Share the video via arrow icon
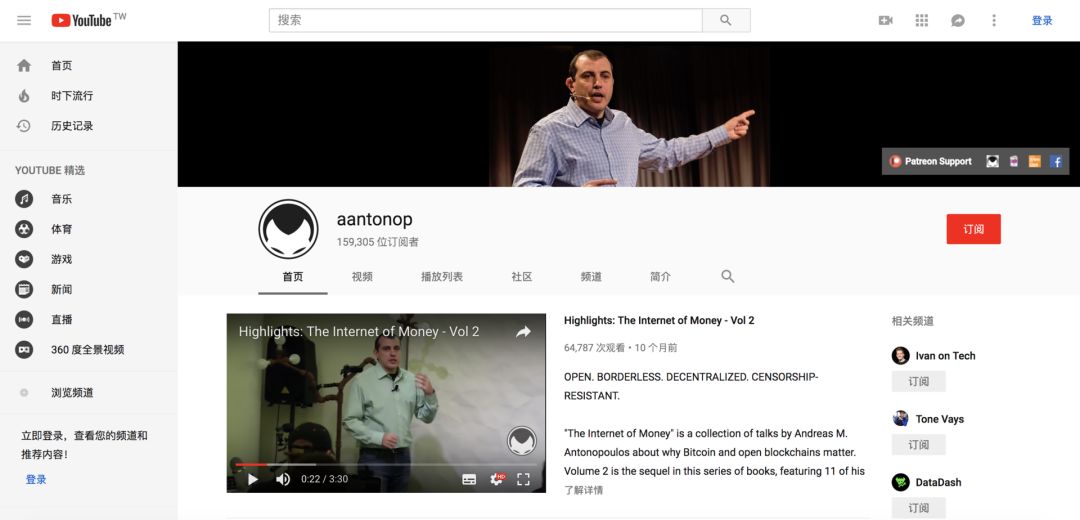 pyautogui.click(x=523, y=332)
